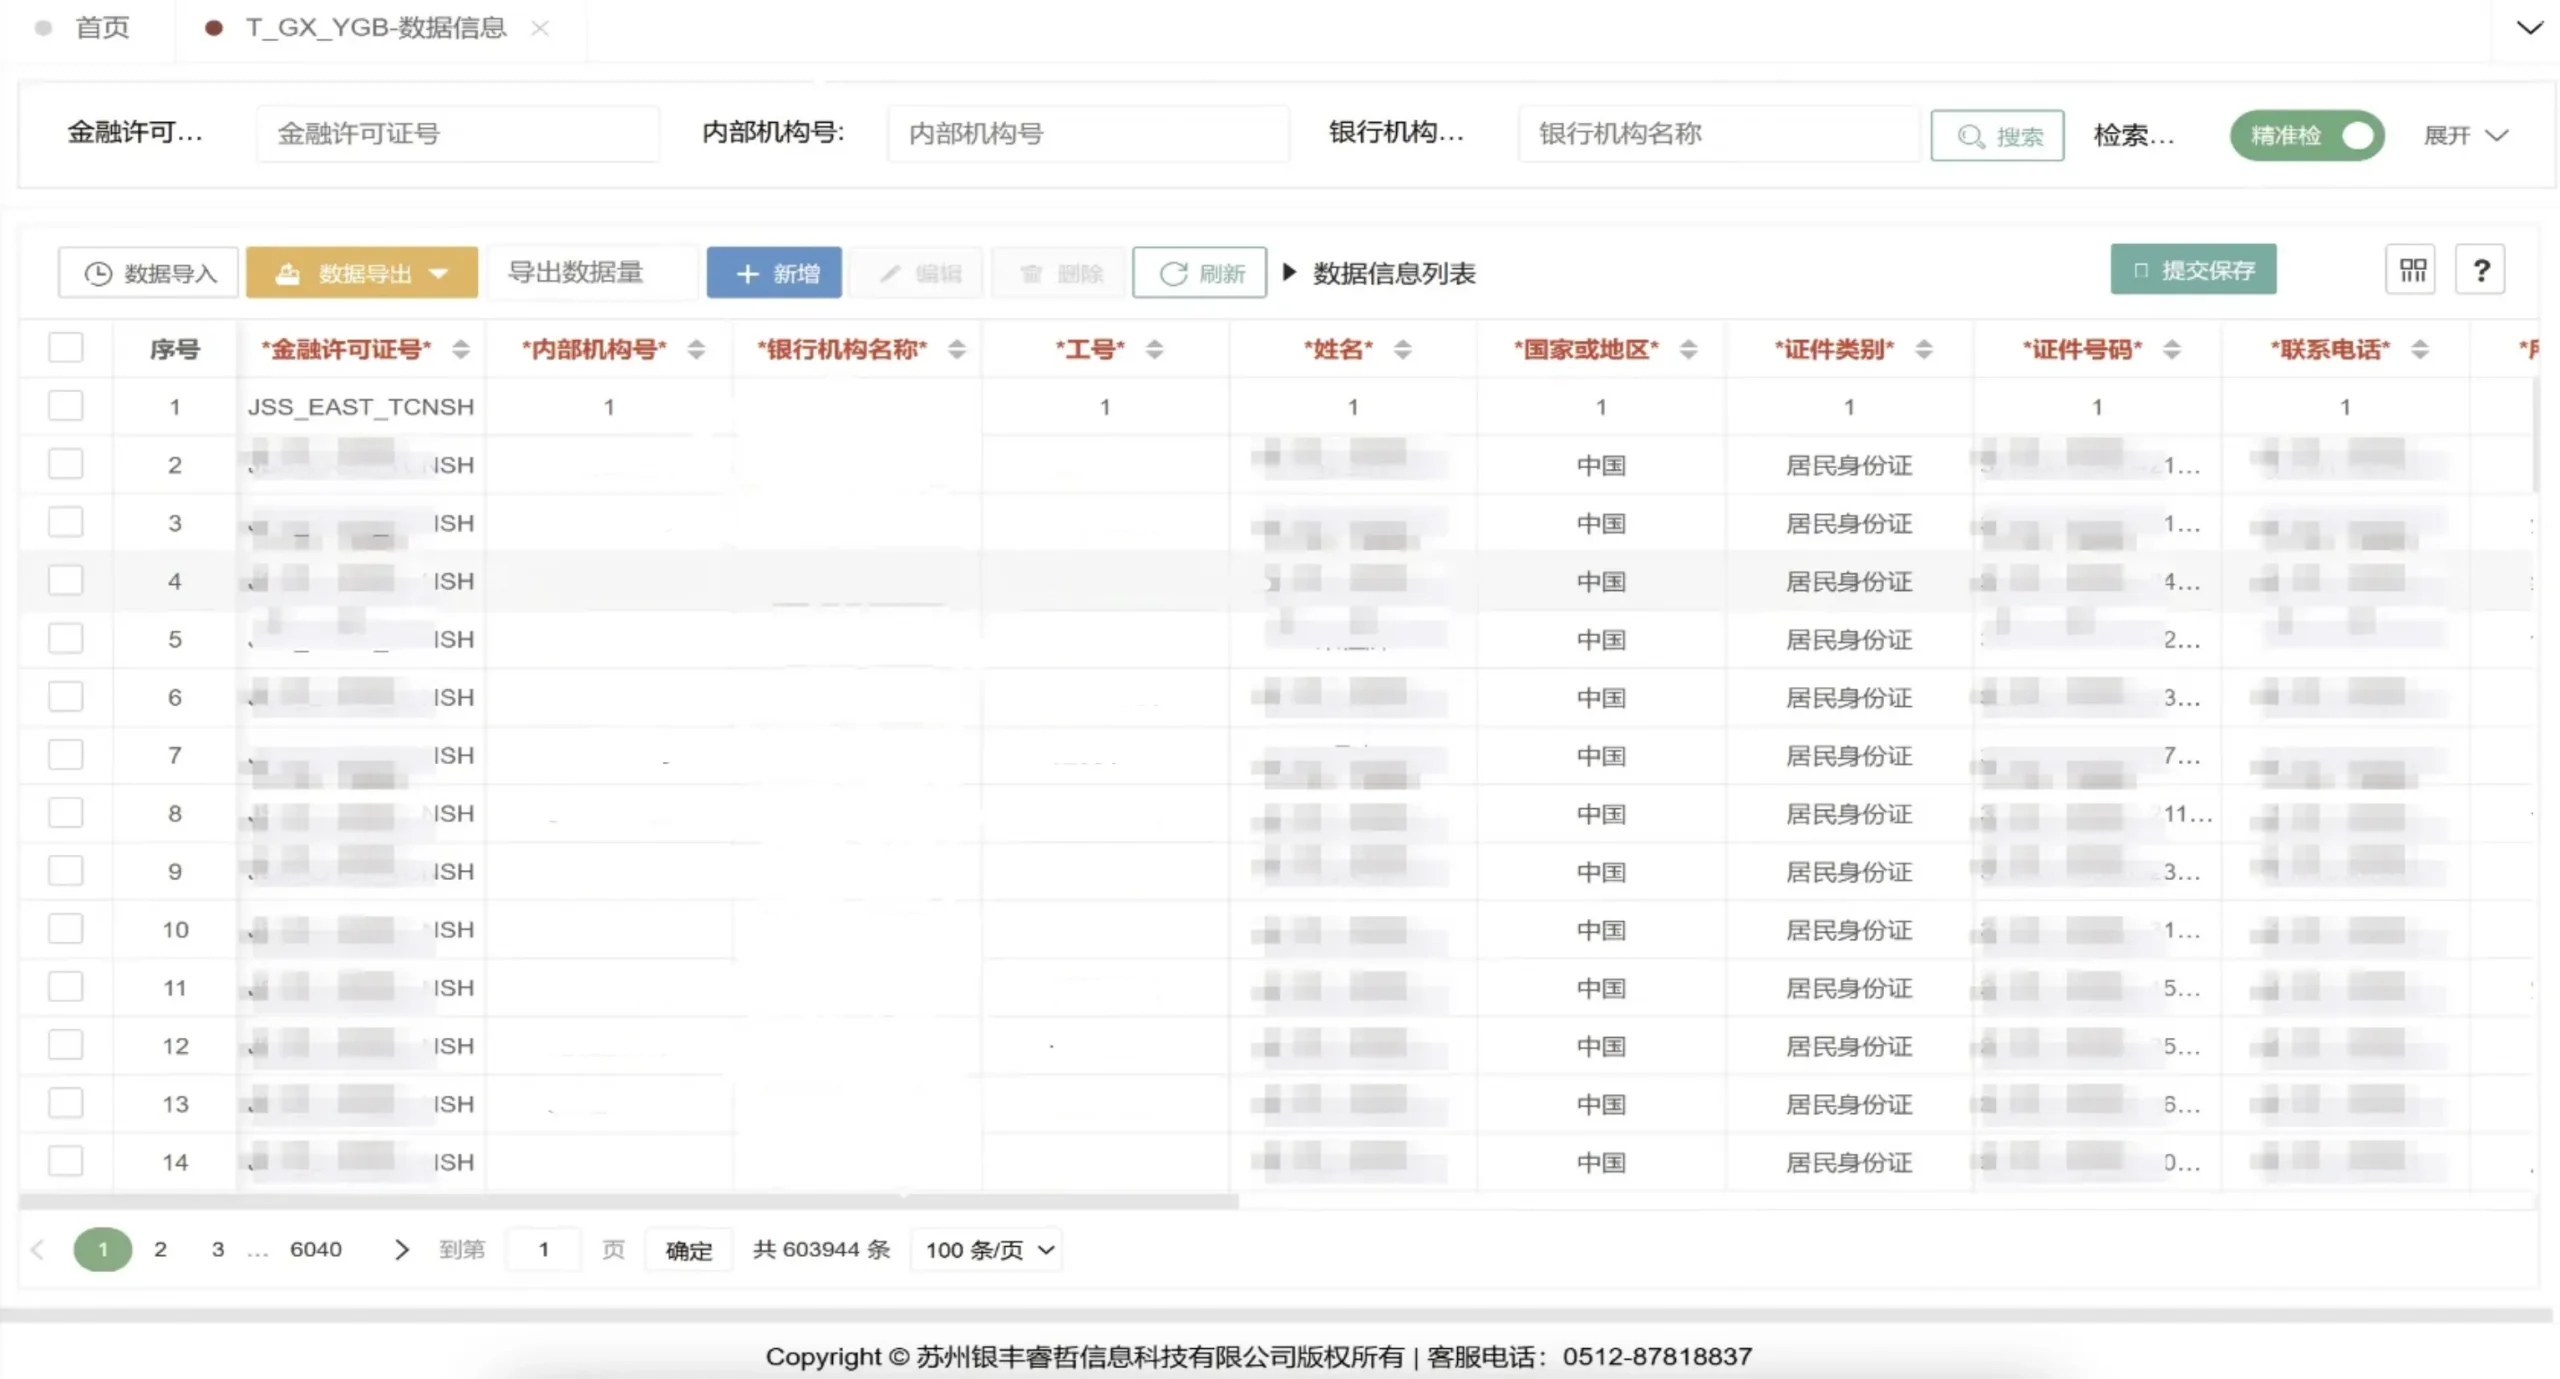
Task: Sort by 金融许可证号 column arrows
Action: coord(460,349)
